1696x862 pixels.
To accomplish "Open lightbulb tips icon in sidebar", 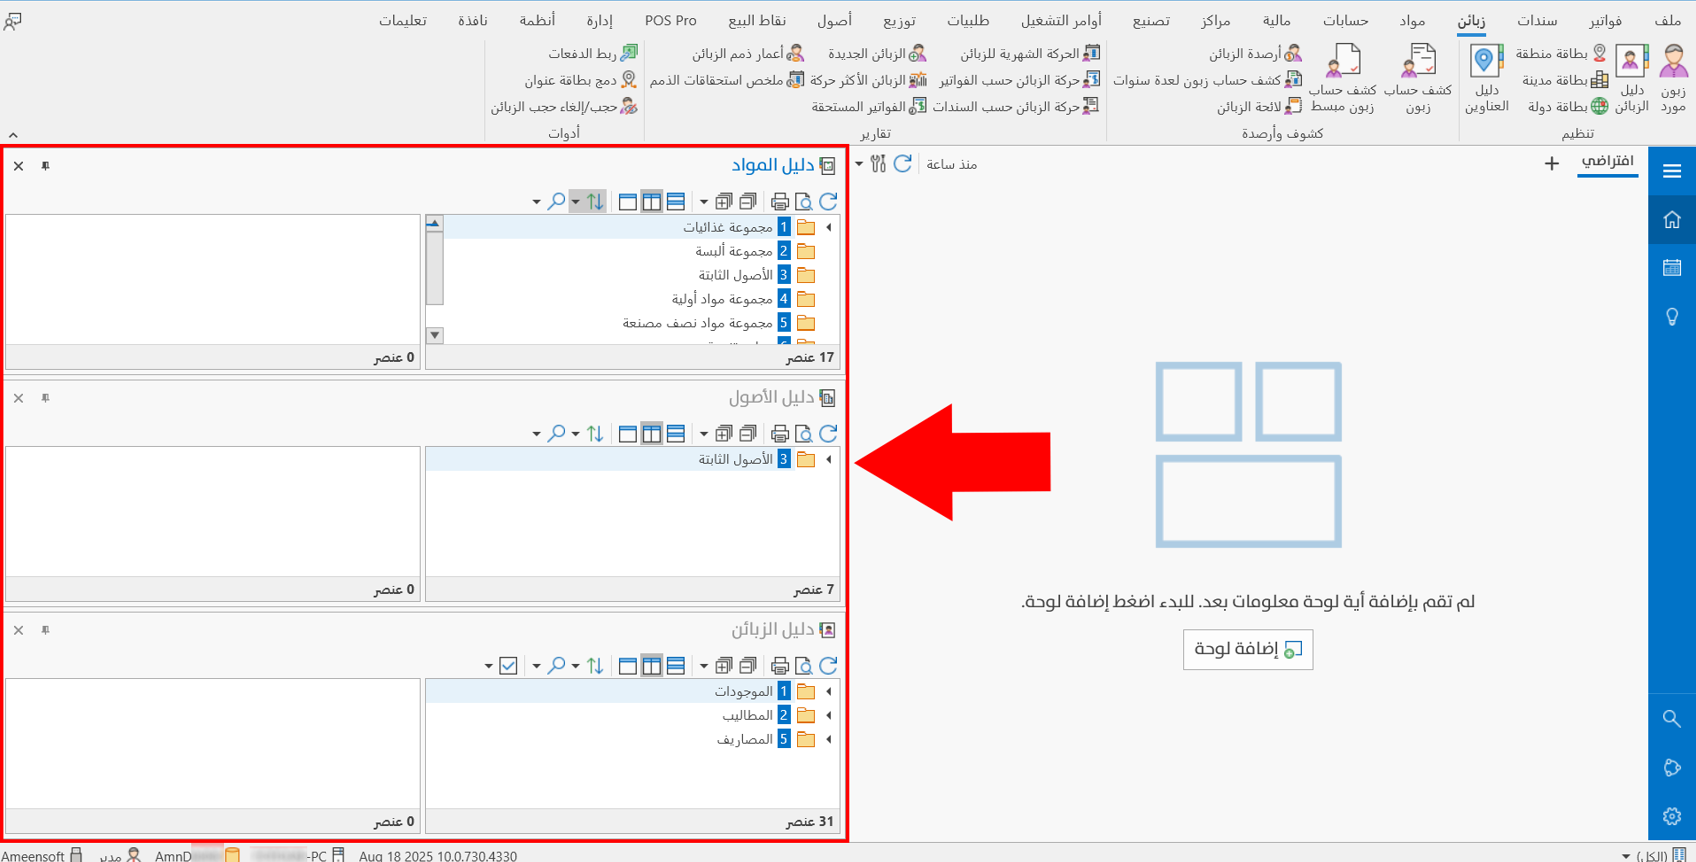I will [1672, 317].
